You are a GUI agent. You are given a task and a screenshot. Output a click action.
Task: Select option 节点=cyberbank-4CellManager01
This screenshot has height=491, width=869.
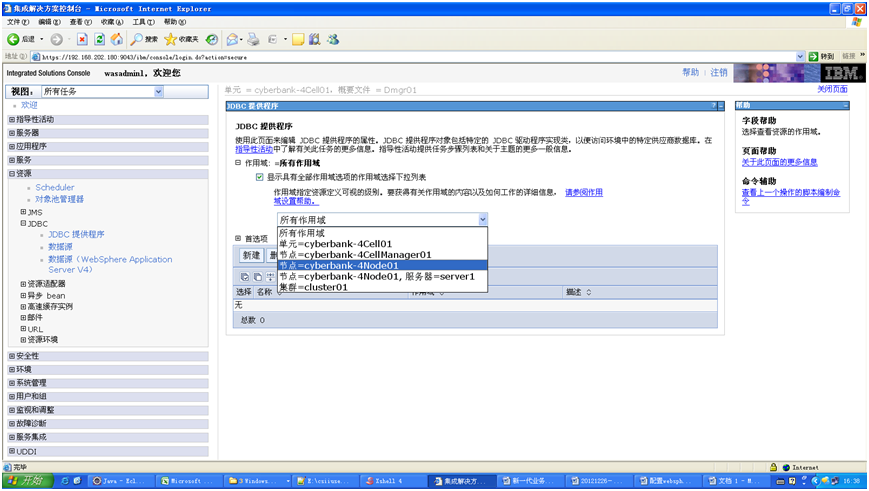point(382,255)
